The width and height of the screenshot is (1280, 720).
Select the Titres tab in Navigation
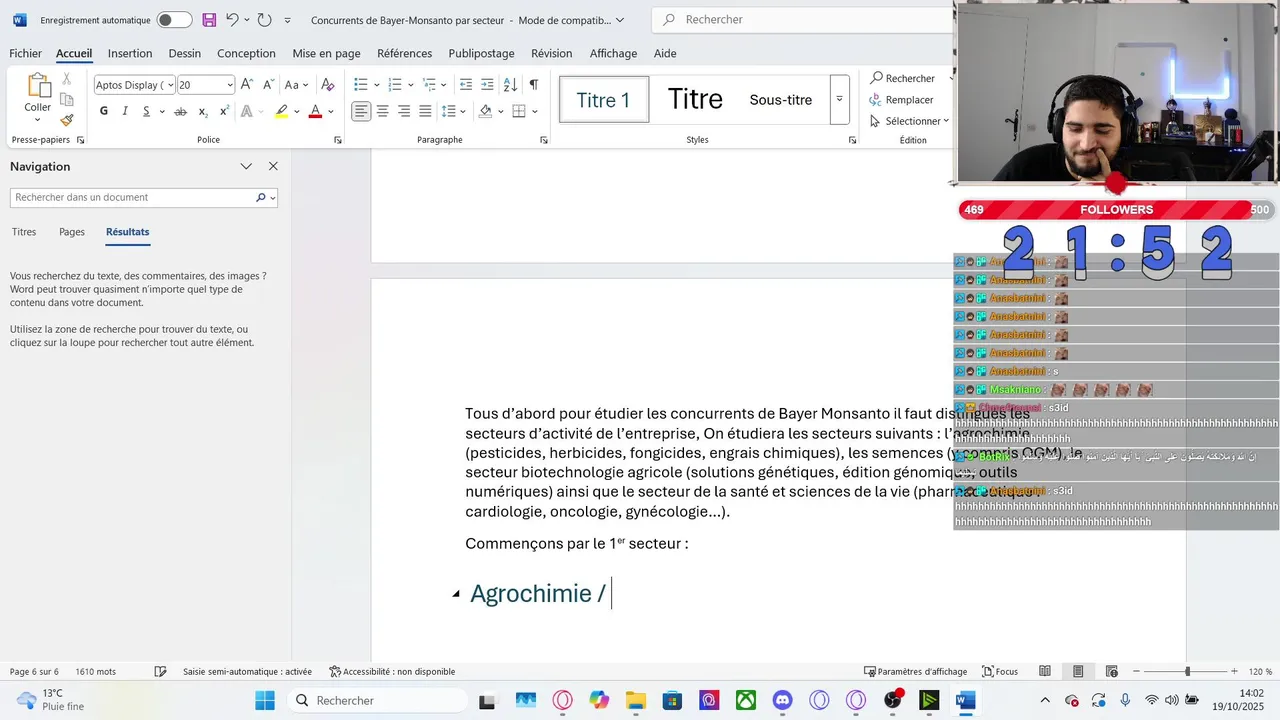click(x=24, y=232)
